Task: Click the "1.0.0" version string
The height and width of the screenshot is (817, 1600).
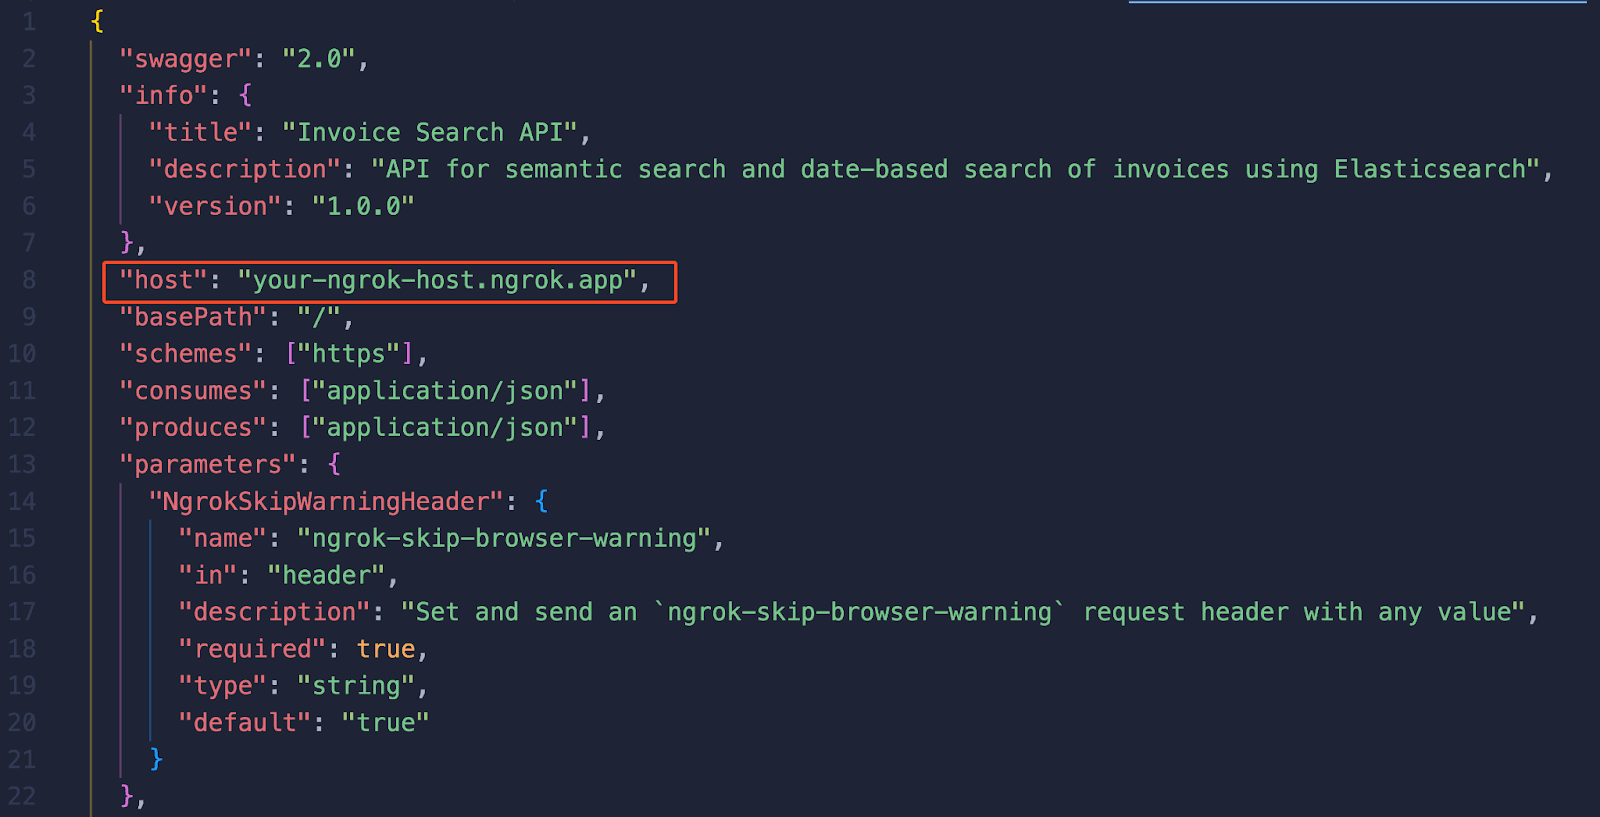Action: click(x=363, y=206)
